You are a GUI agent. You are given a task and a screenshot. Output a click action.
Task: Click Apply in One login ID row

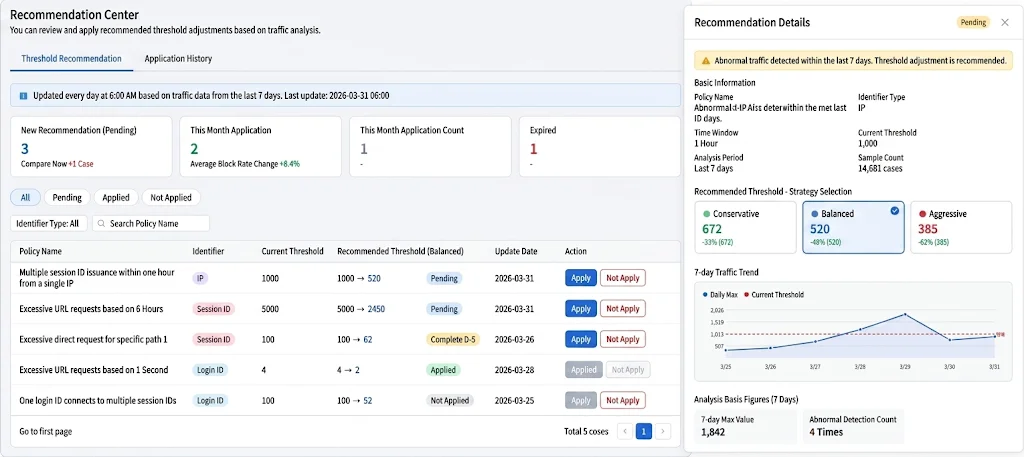click(581, 400)
